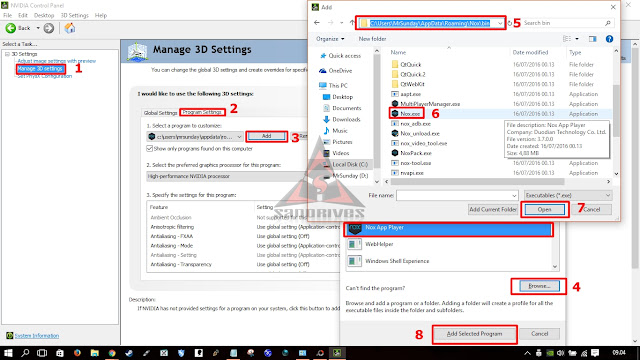The height and width of the screenshot is (360, 640).
Task: Click the Windows Start button on taskbar
Action: [8, 353]
